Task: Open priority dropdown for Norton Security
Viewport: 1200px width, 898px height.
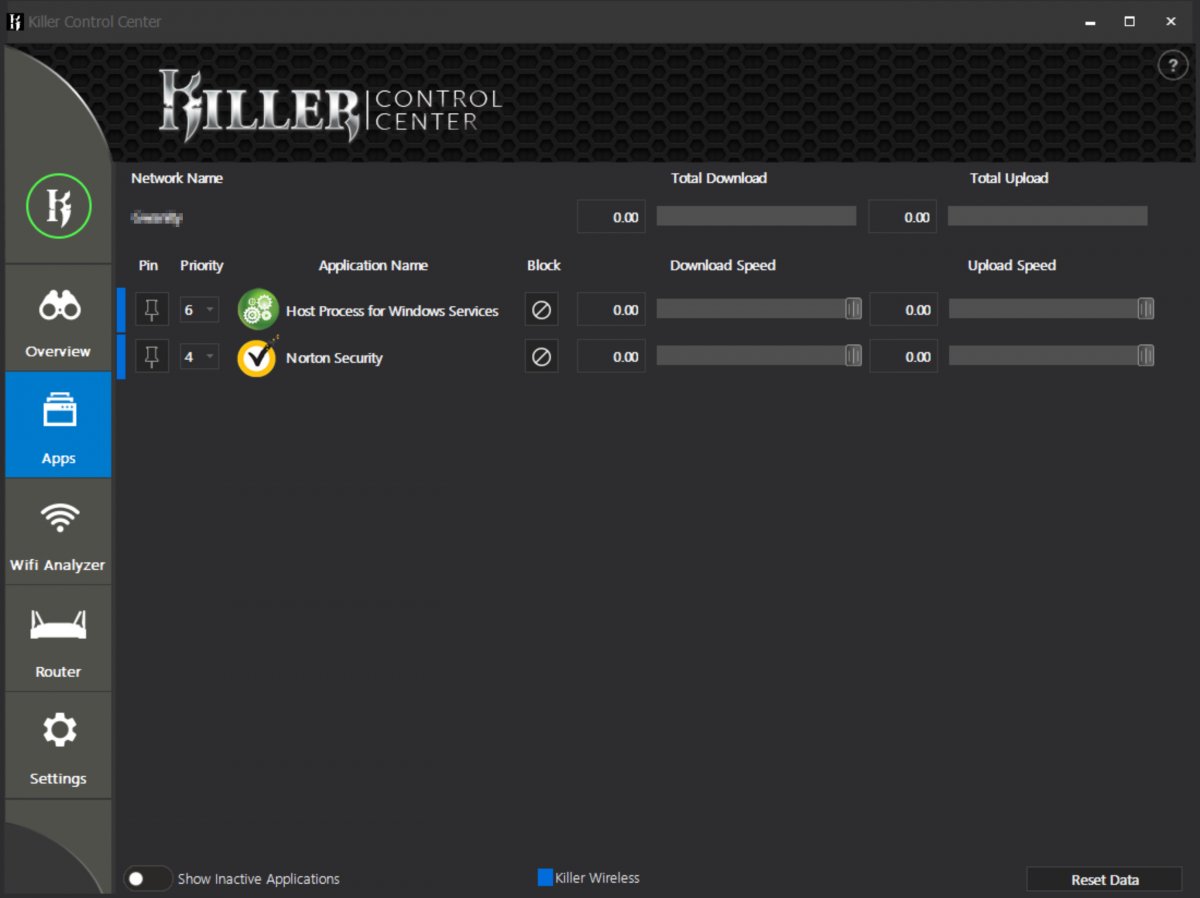Action: pos(199,357)
